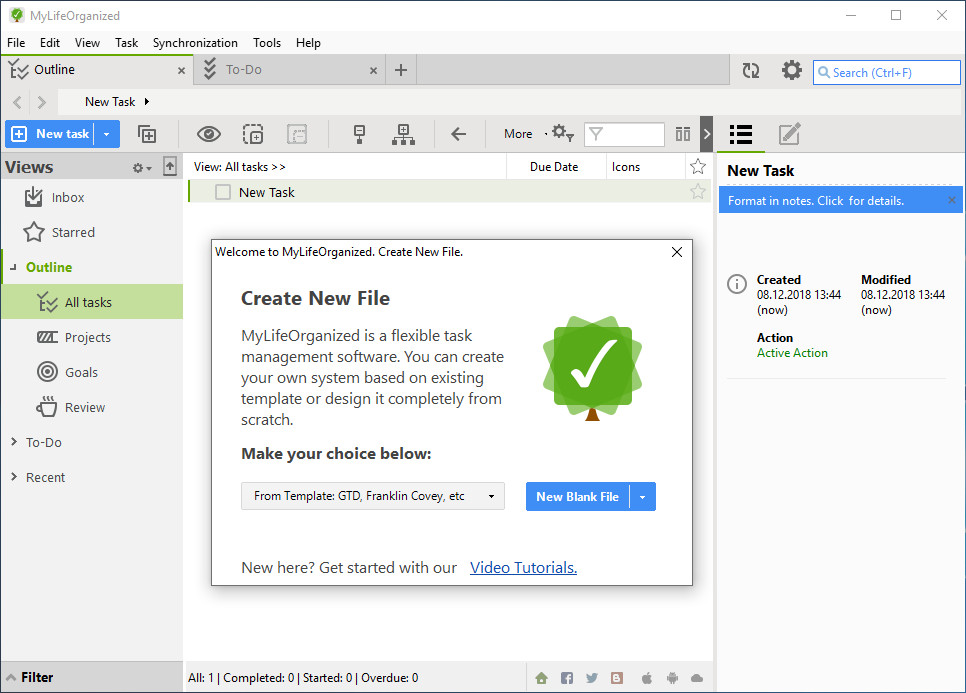Image resolution: width=966 pixels, height=693 pixels.
Task: Click the Blogger icon in status bar
Action: tap(617, 678)
